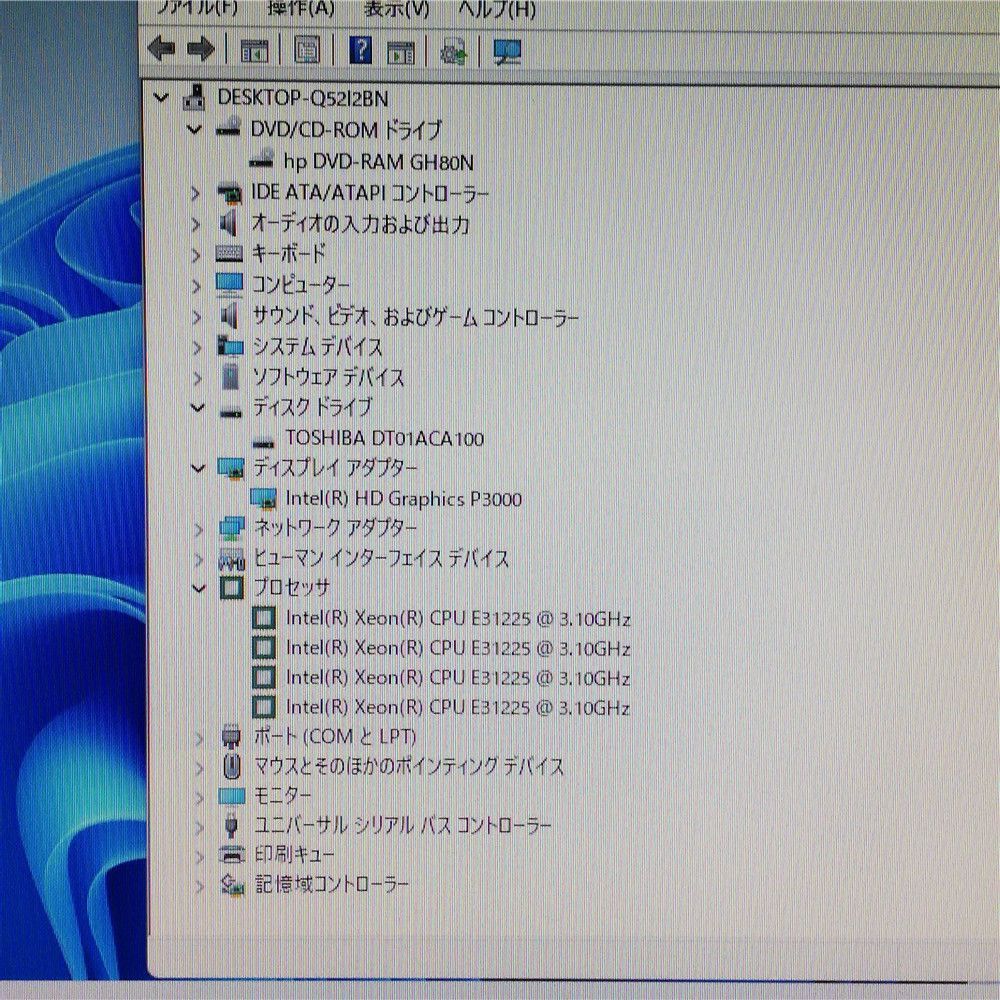Scan for hardware changes monitor icon
Screen dimensions: 1000x1000
pyautogui.click(x=507, y=51)
